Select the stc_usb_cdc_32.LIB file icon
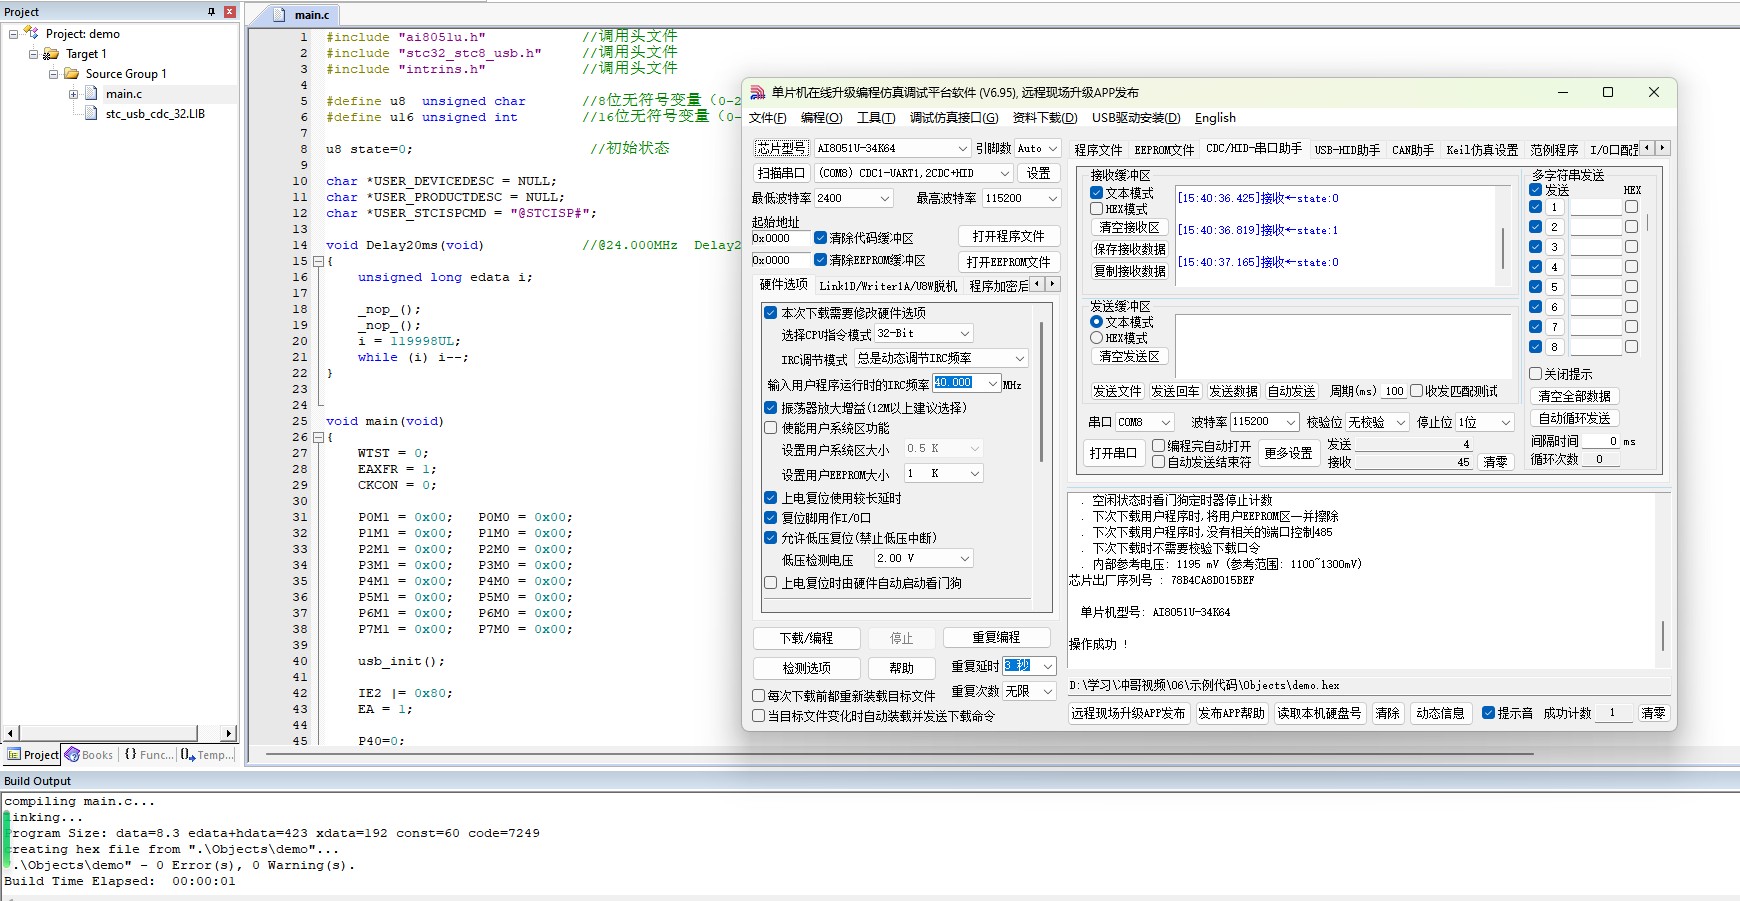1740x901 pixels. point(92,114)
